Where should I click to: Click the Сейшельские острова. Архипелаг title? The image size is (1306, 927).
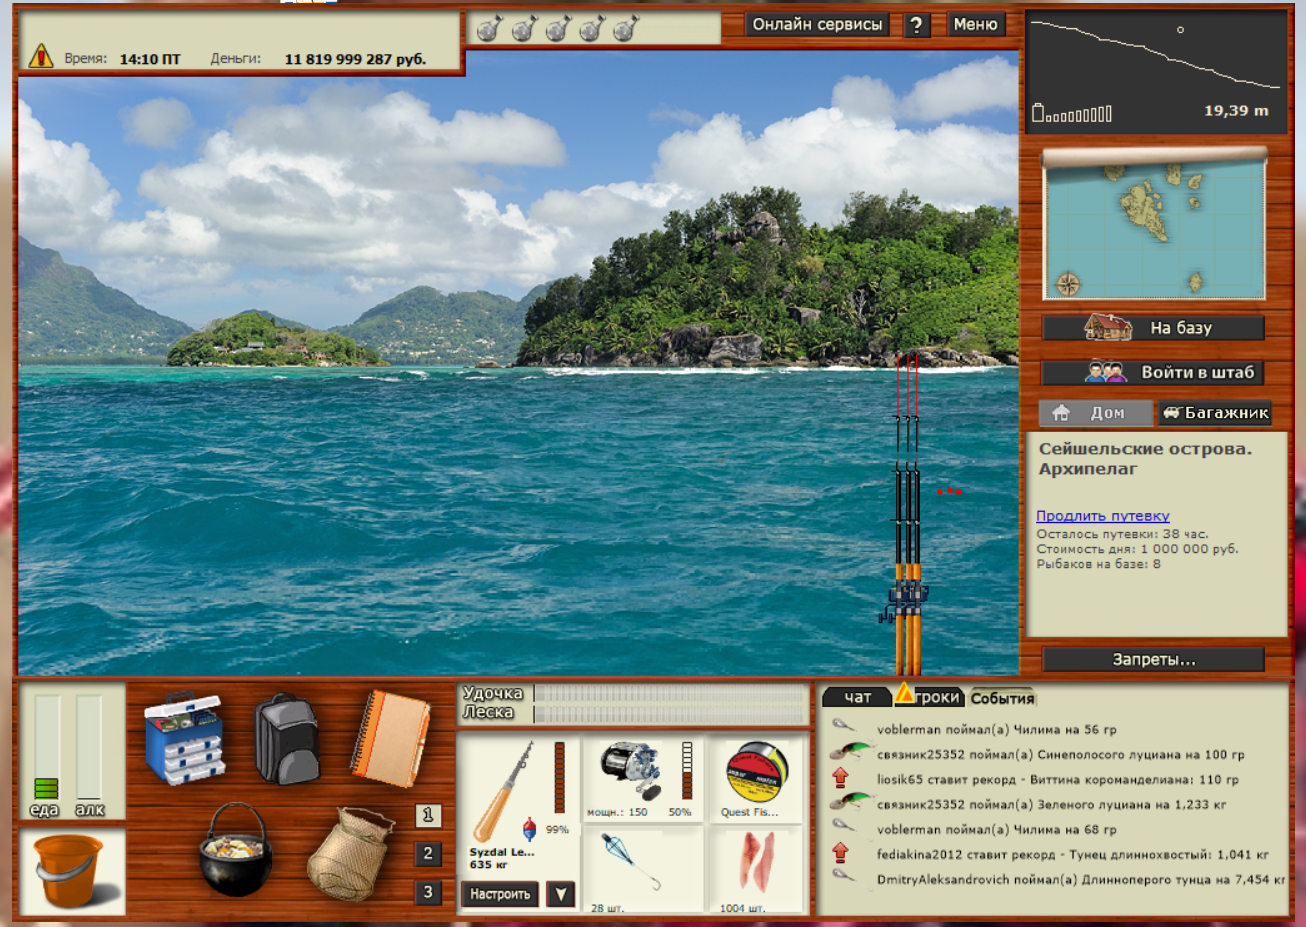(x=1145, y=459)
